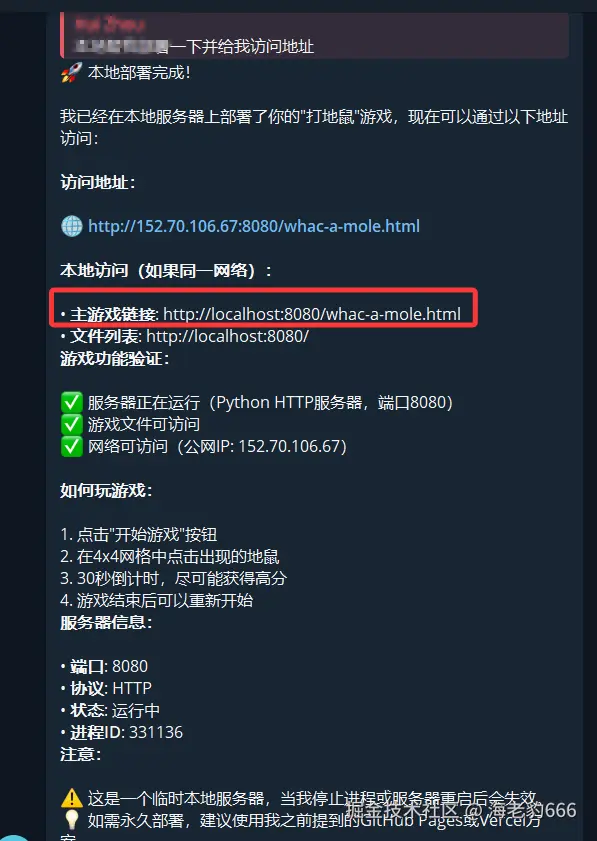Click the localhost:8080/whac-a-mole.html address
Viewport: 597px width, 841px height.
pyautogui.click(x=312, y=314)
